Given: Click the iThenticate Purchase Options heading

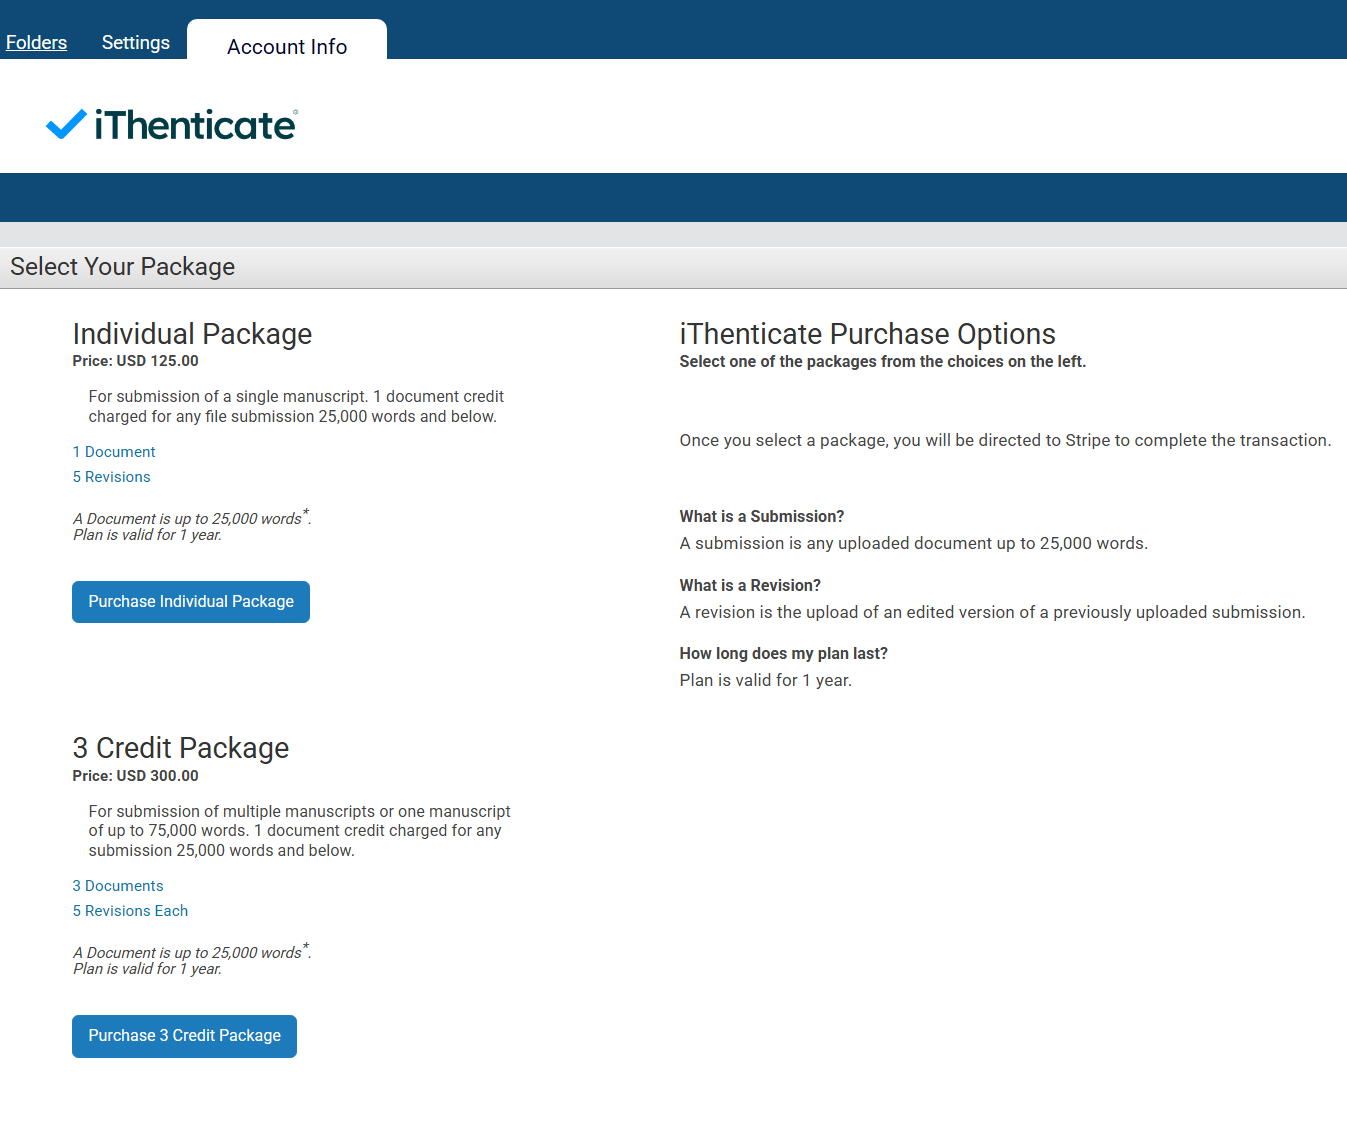Looking at the screenshot, I should (868, 334).
